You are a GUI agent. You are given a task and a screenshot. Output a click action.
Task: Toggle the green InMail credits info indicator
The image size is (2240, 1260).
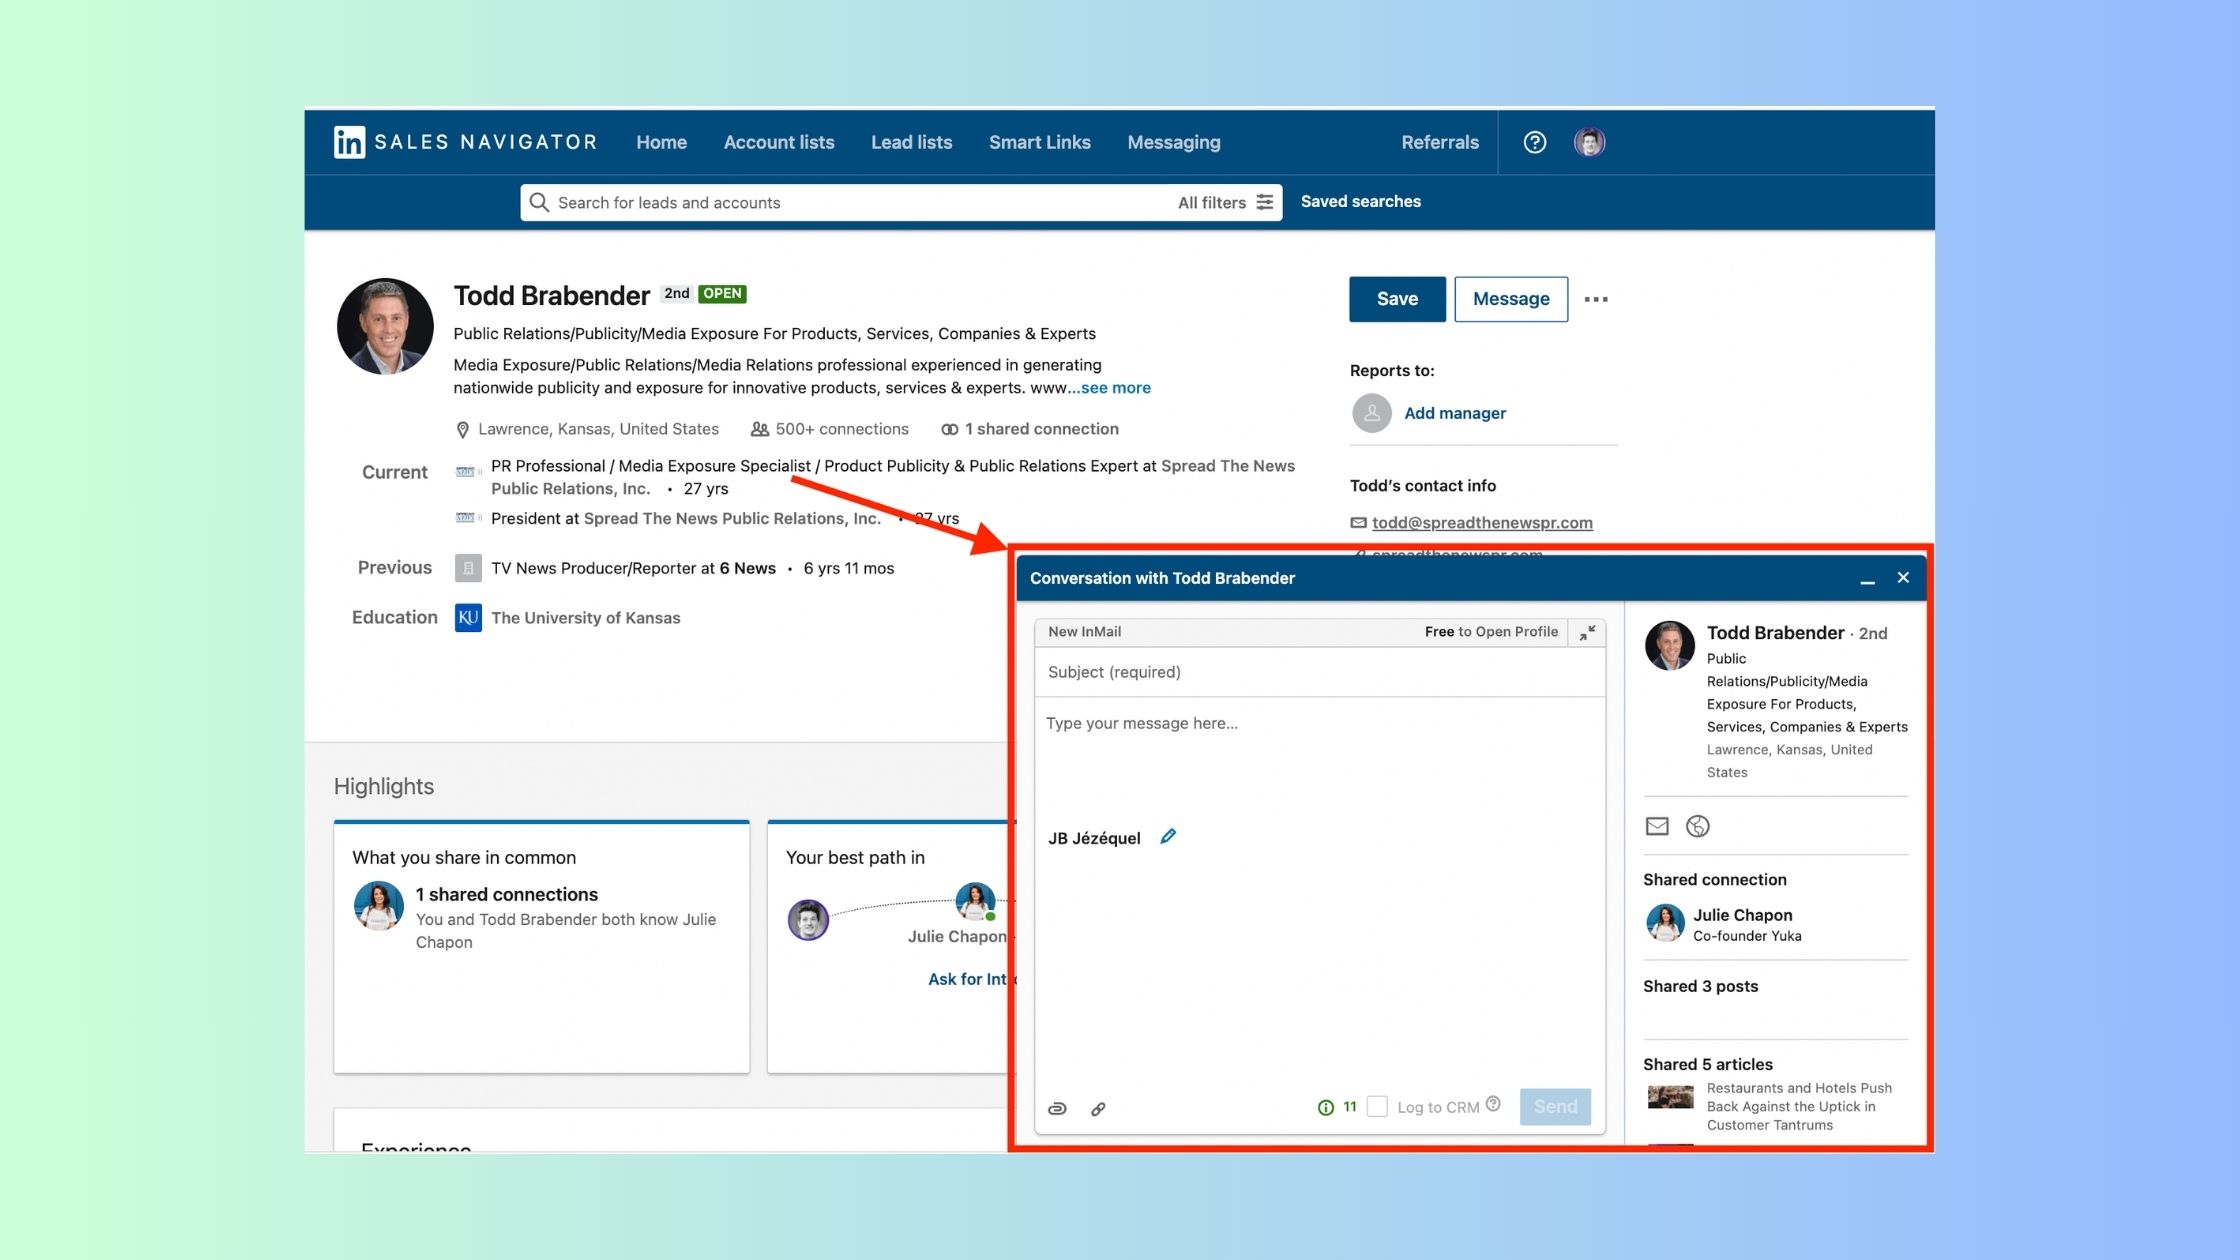tap(1325, 1107)
